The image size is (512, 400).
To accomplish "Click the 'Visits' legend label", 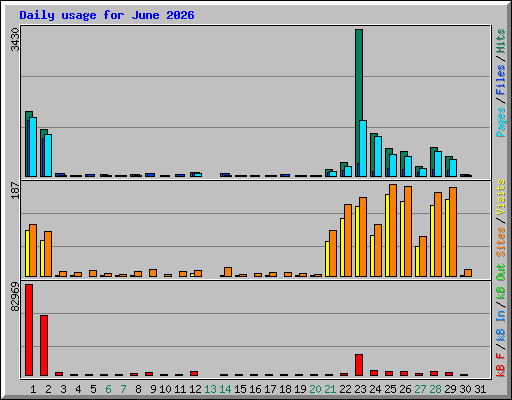I will pyautogui.click(x=501, y=197).
